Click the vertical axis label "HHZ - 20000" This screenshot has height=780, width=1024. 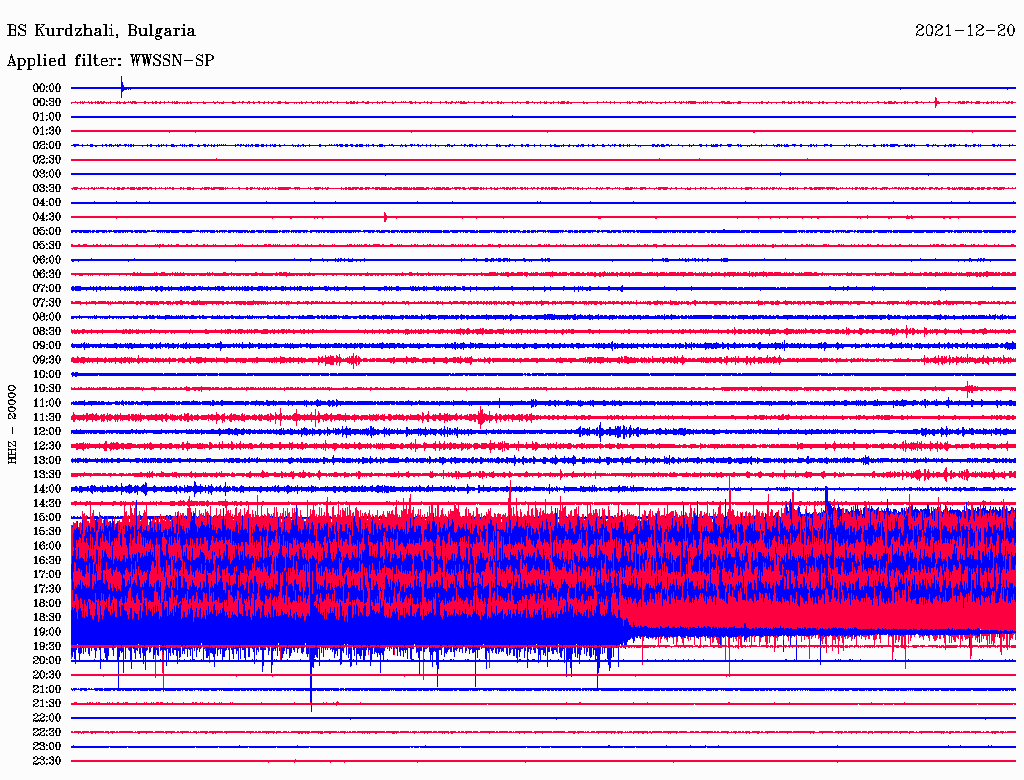coord(12,425)
